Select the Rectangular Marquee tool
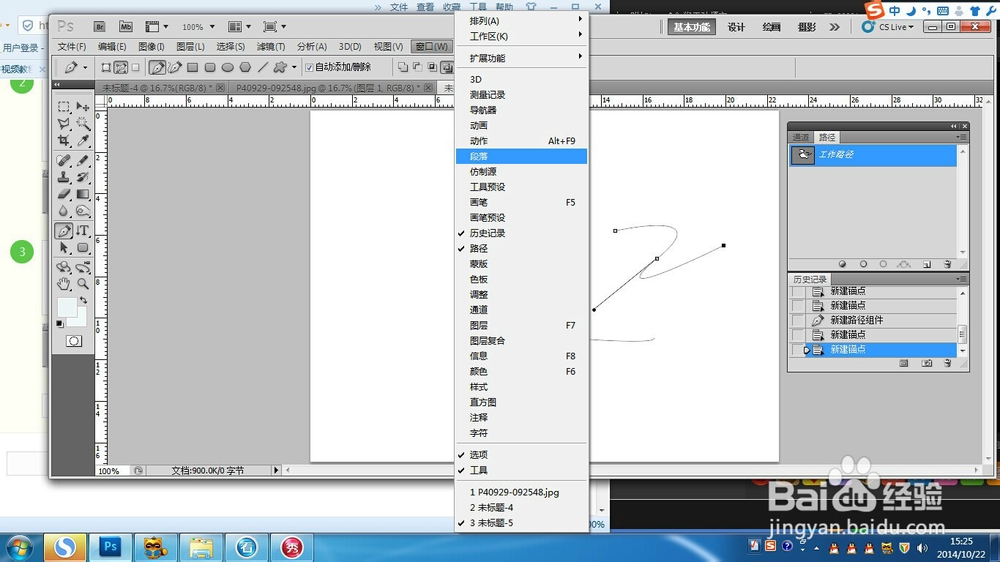Image resolution: width=1000 pixels, height=562 pixels. tap(64, 107)
